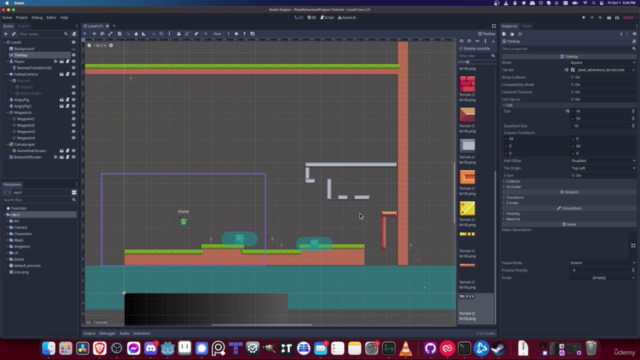Image resolution: width=640 pixels, height=360 pixels.
Task: Hide the TileMap node
Action: 73,55
